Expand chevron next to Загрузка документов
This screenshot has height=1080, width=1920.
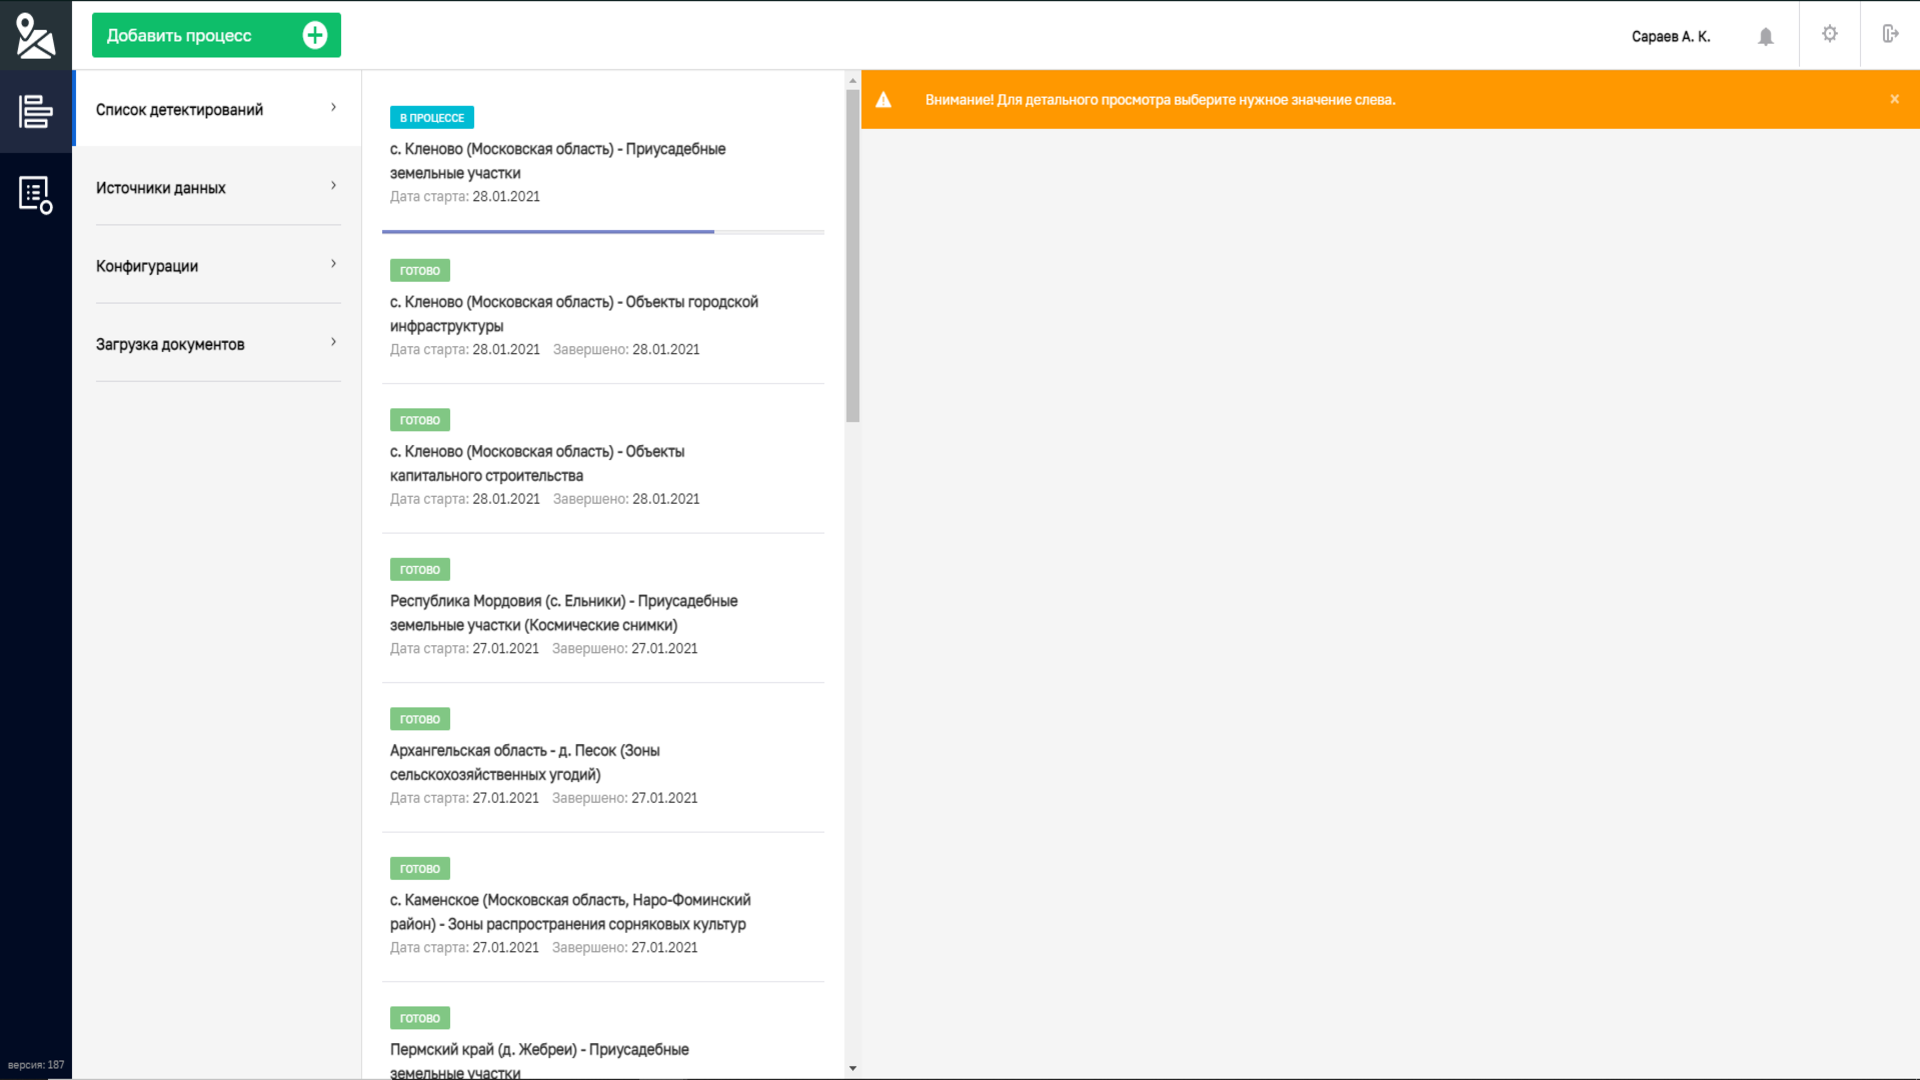(334, 341)
